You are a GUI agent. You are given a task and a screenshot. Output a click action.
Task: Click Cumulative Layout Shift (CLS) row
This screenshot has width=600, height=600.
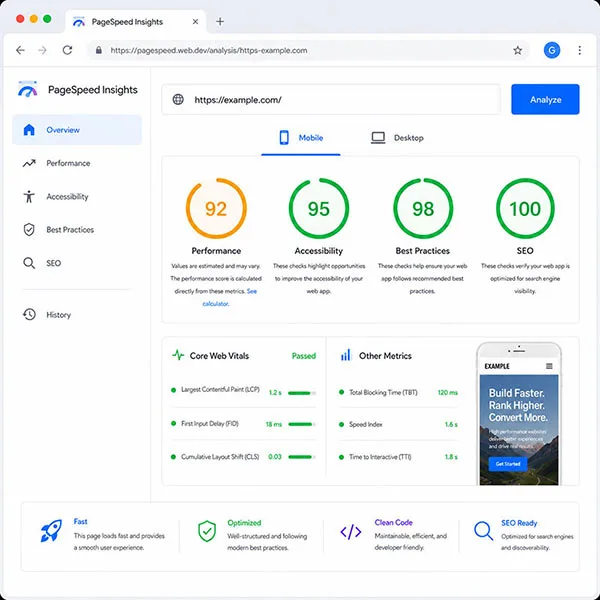click(243, 457)
